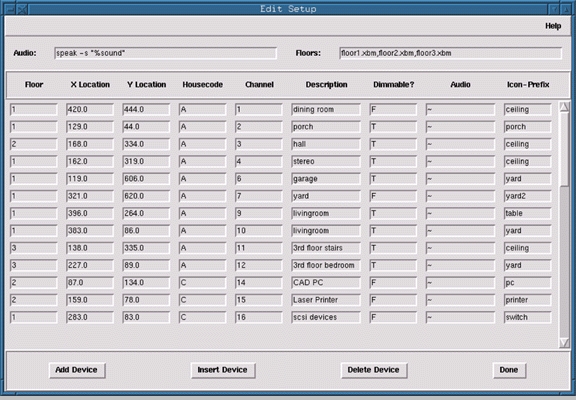The height and width of the screenshot is (400, 576).
Task: Open the Help menu
Action: (x=553, y=26)
